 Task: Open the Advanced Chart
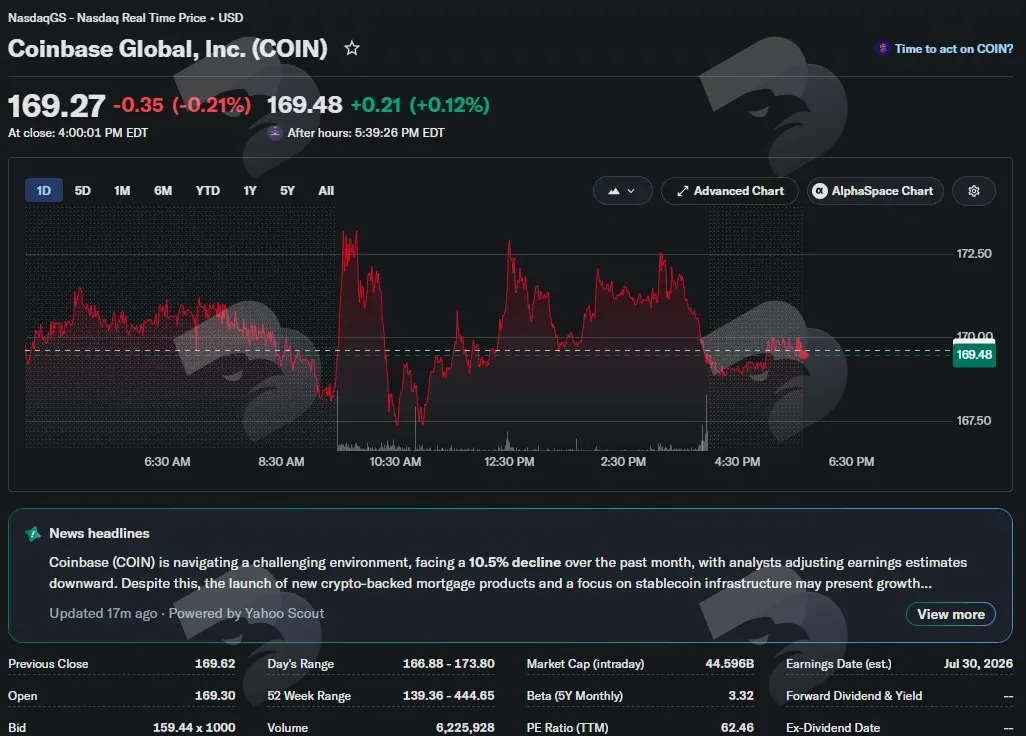click(x=730, y=191)
